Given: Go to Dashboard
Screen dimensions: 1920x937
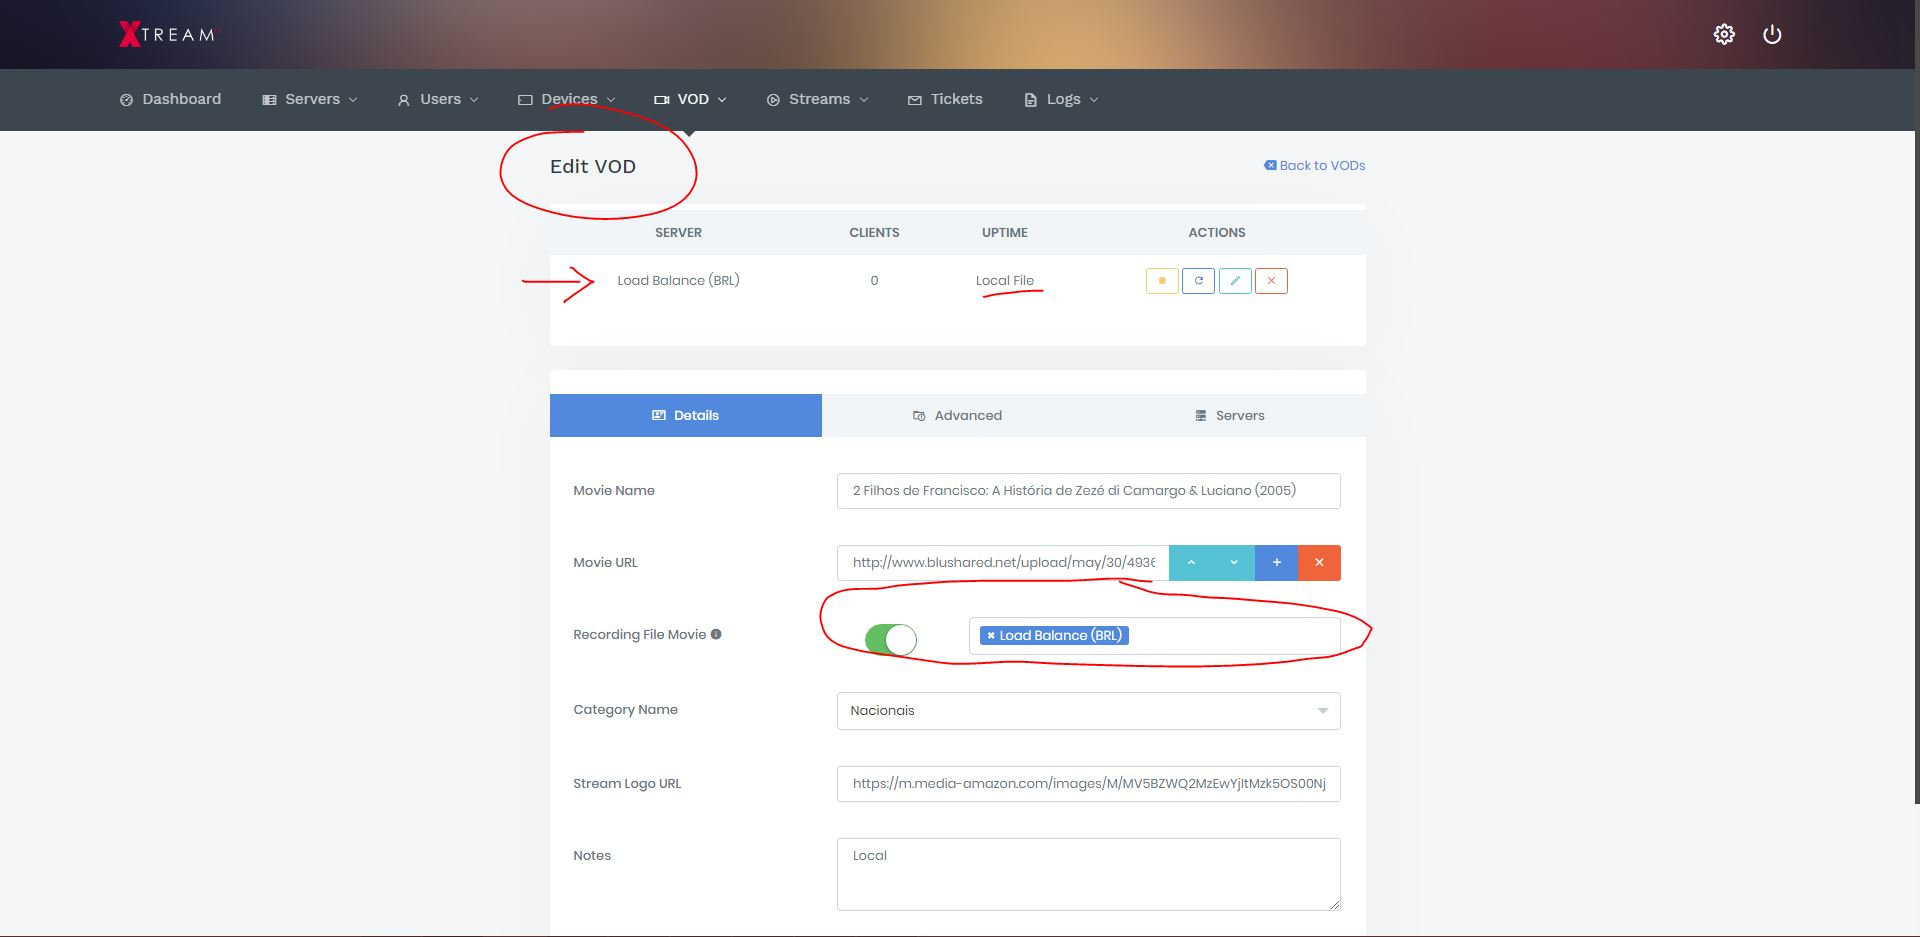Looking at the screenshot, I should 170,100.
